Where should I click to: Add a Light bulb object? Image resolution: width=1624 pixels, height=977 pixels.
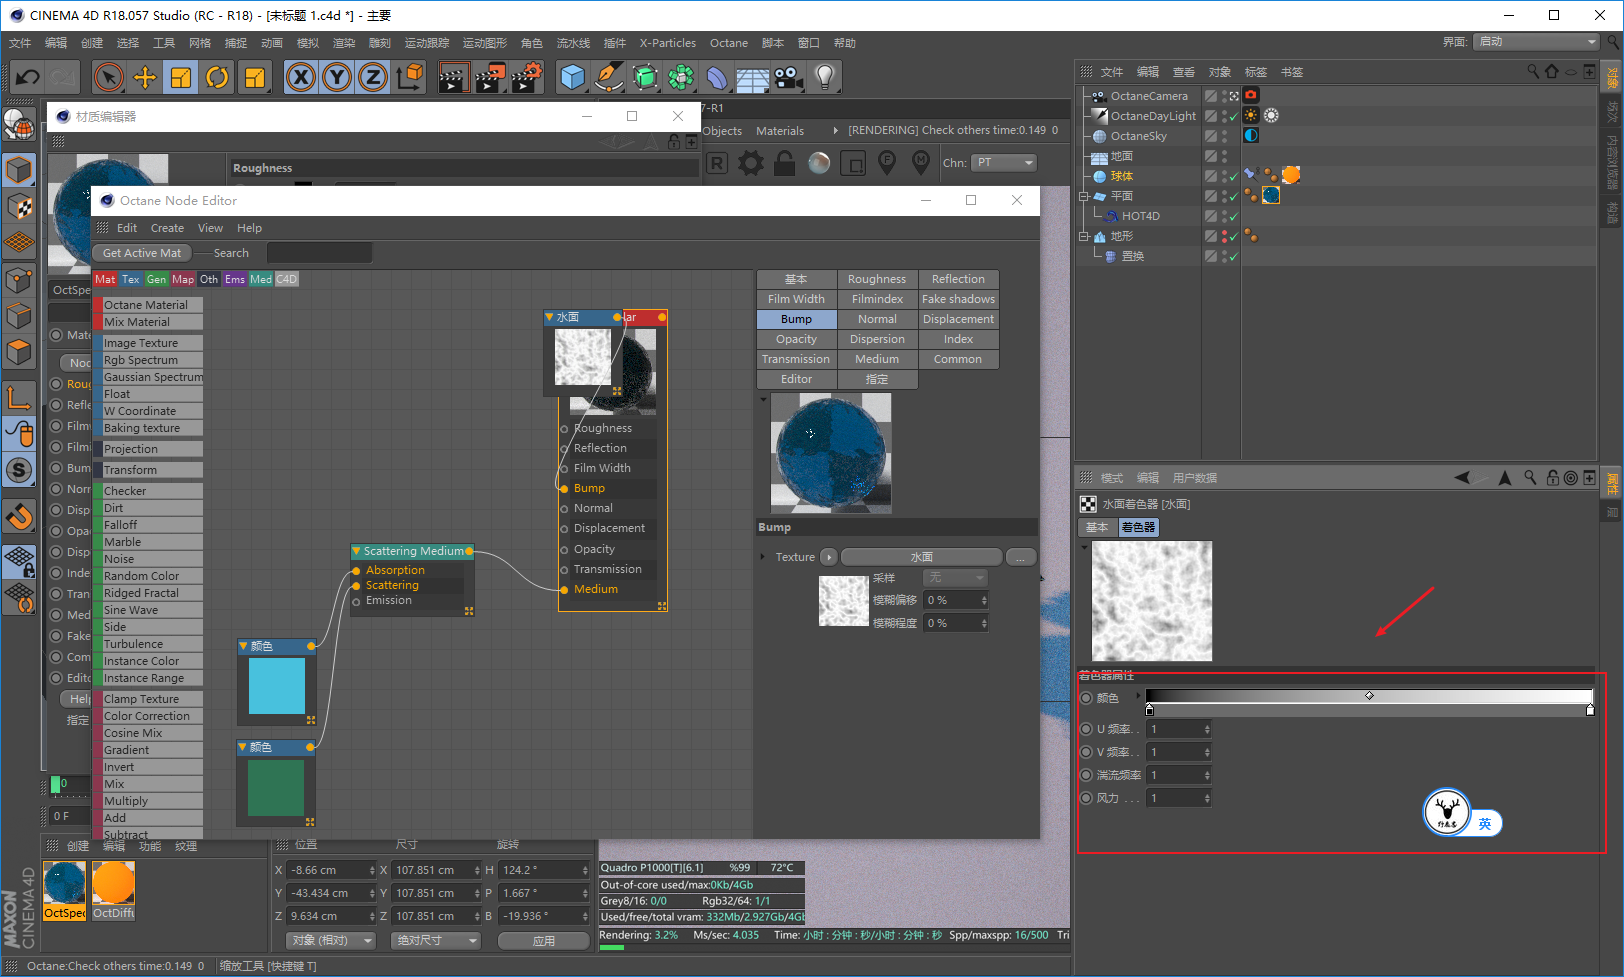824,77
